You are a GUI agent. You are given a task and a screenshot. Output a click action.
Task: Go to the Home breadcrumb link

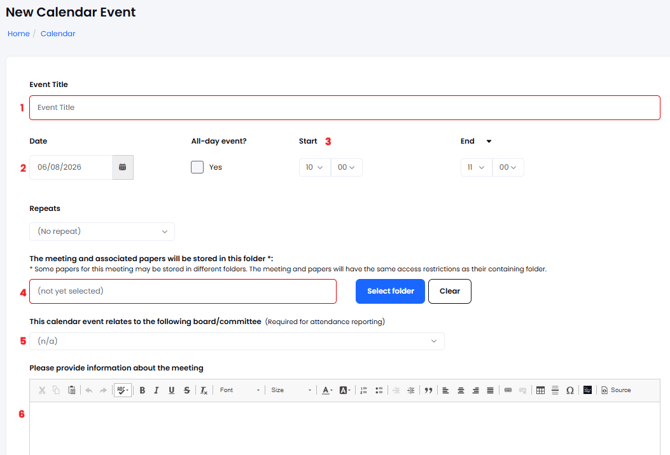pyautogui.click(x=18, y=34)
